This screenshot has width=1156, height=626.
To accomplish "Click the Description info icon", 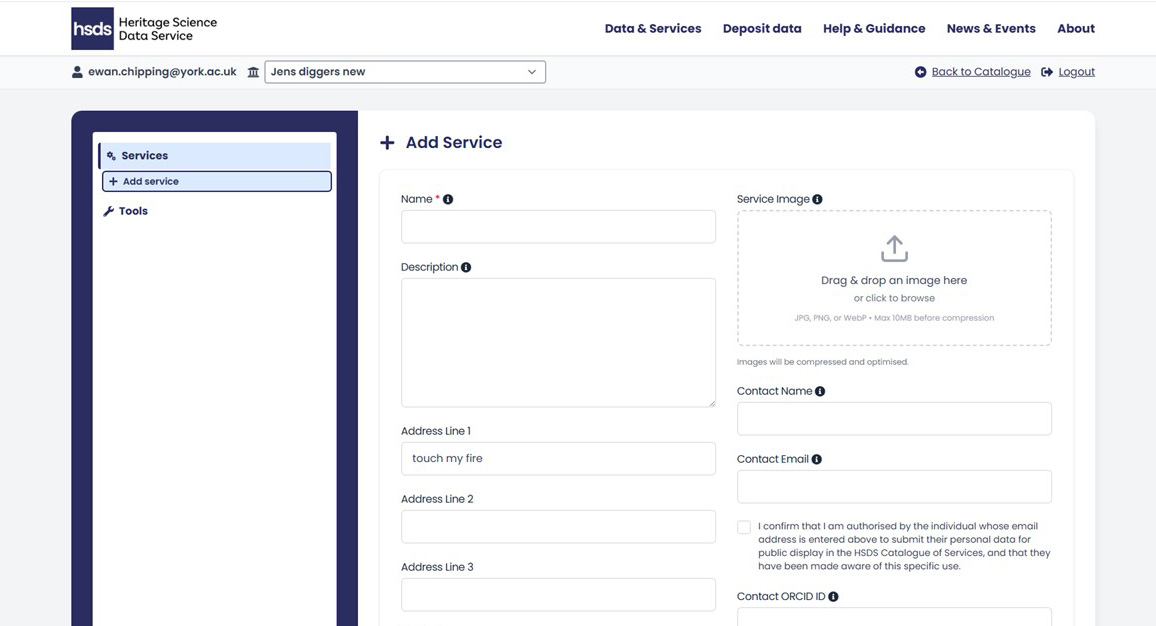I will point(465,266).
